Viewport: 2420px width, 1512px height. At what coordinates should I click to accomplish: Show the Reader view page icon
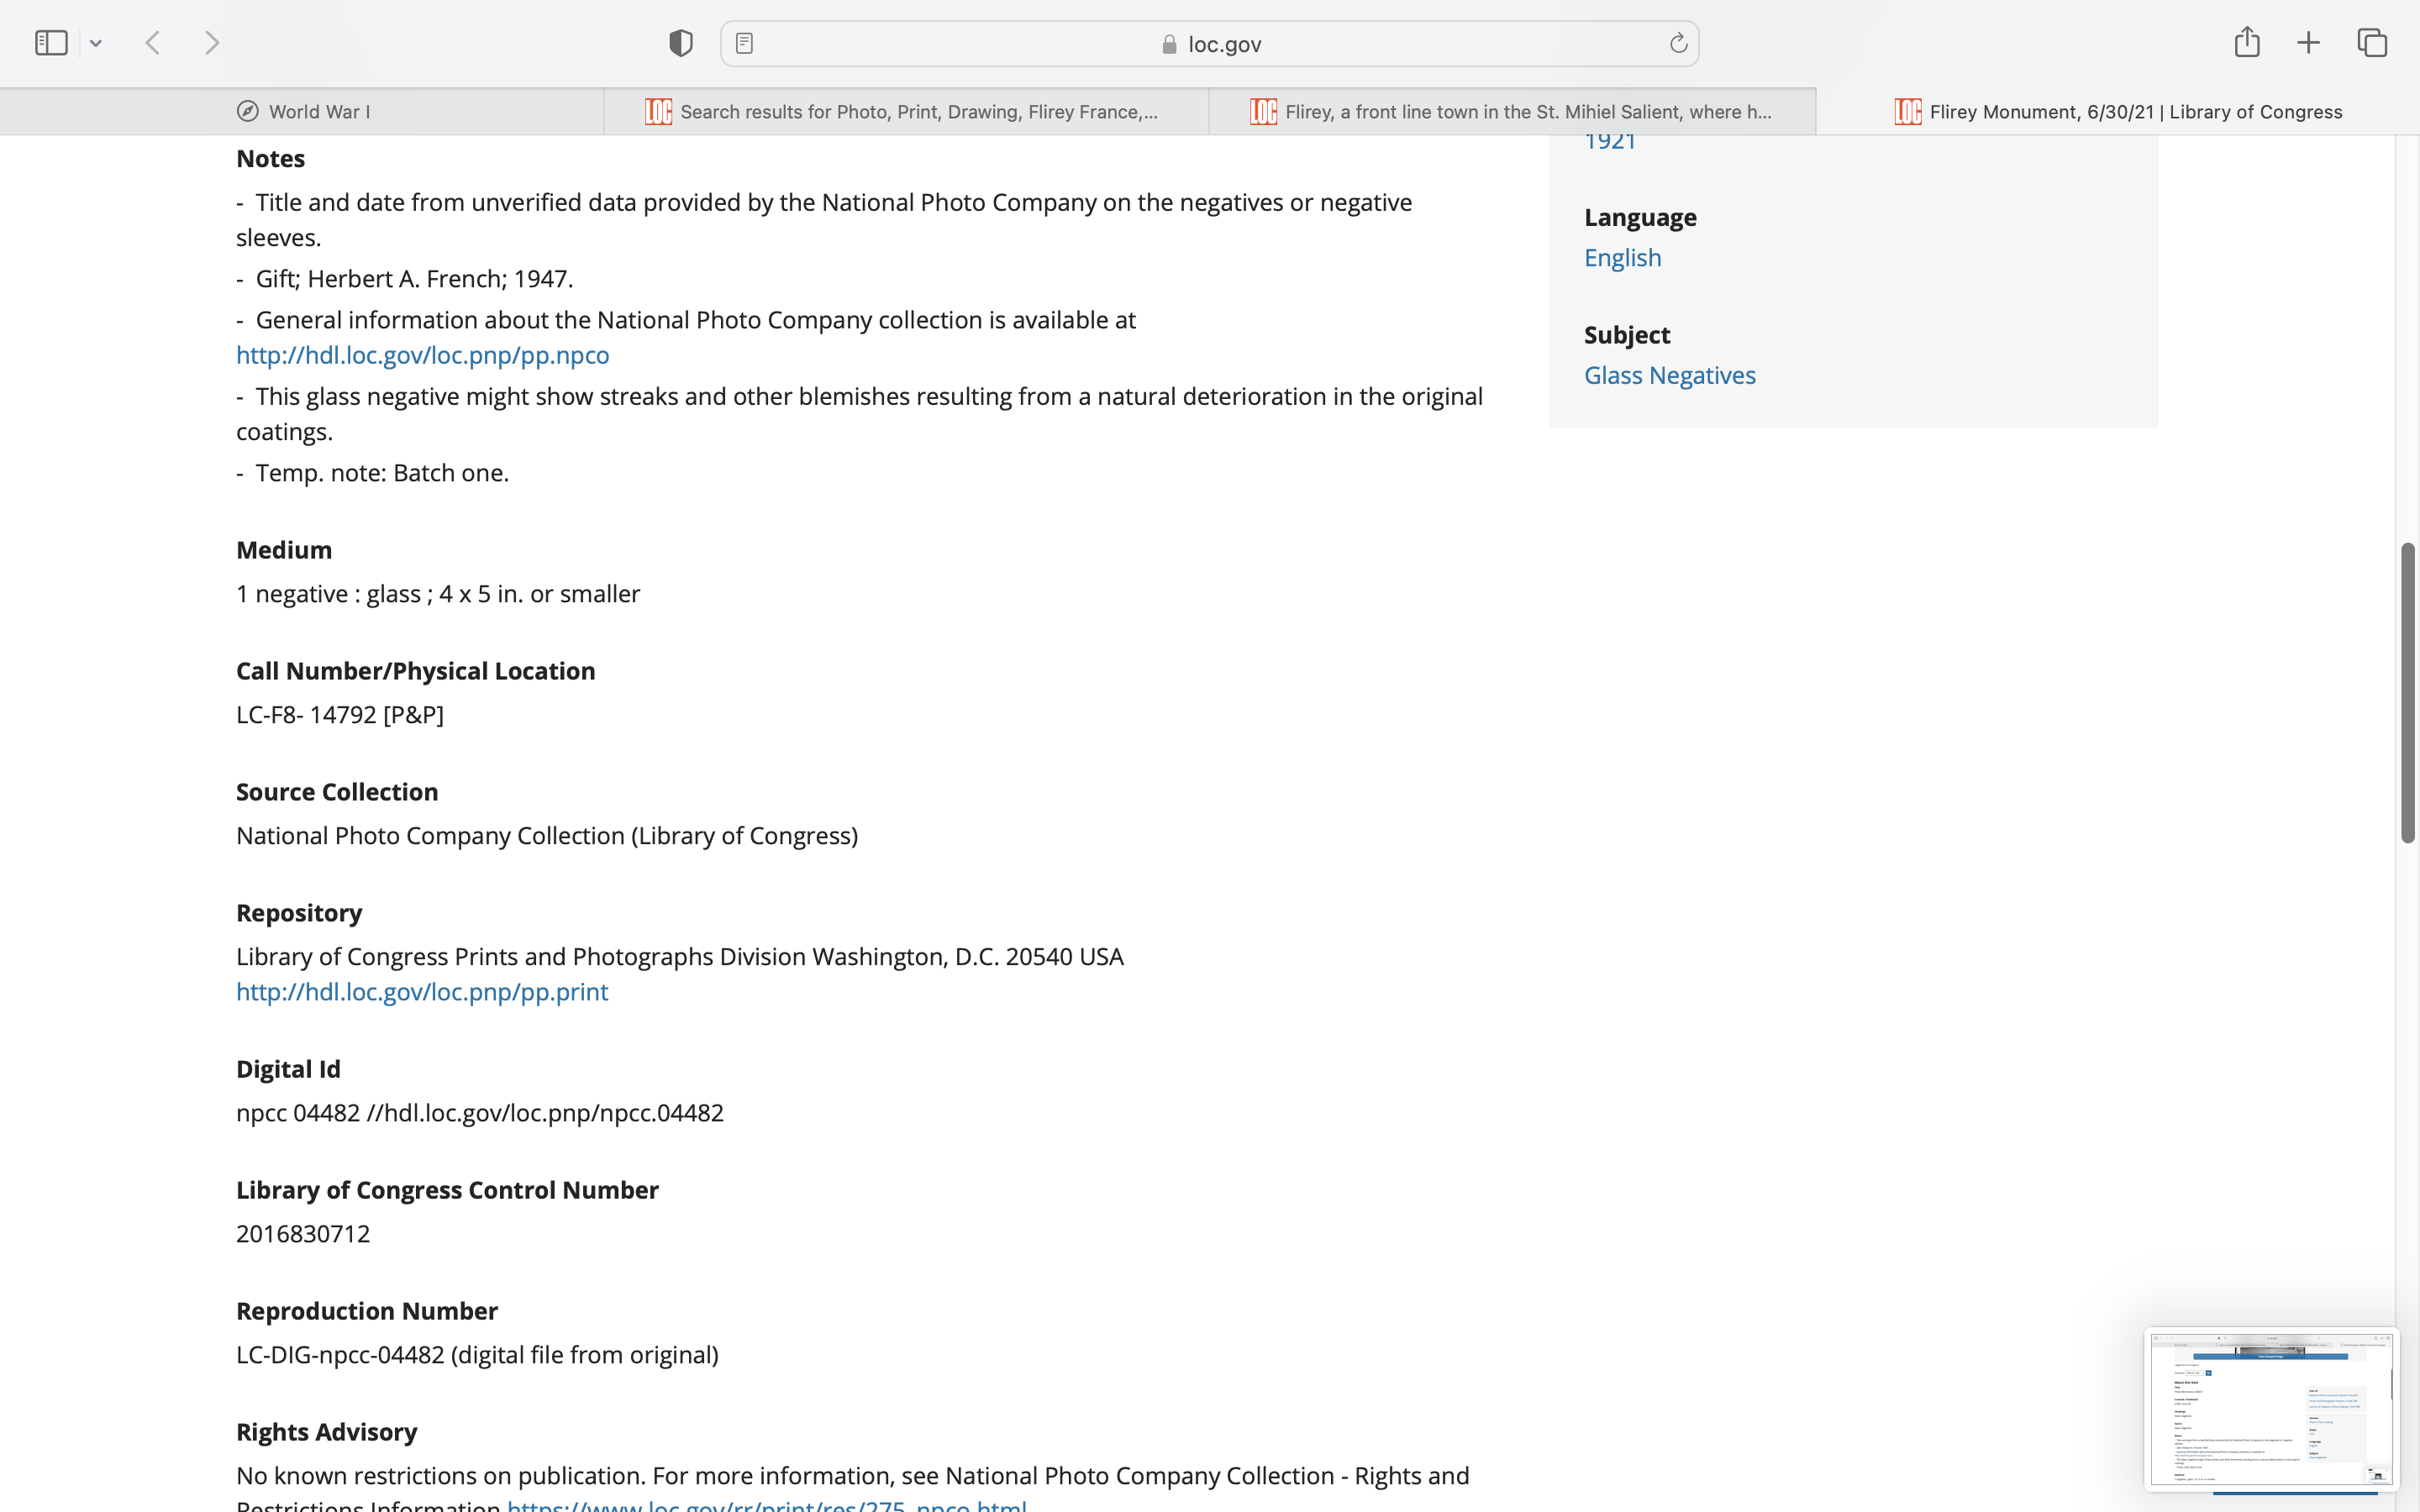click(x=744, y=43)
